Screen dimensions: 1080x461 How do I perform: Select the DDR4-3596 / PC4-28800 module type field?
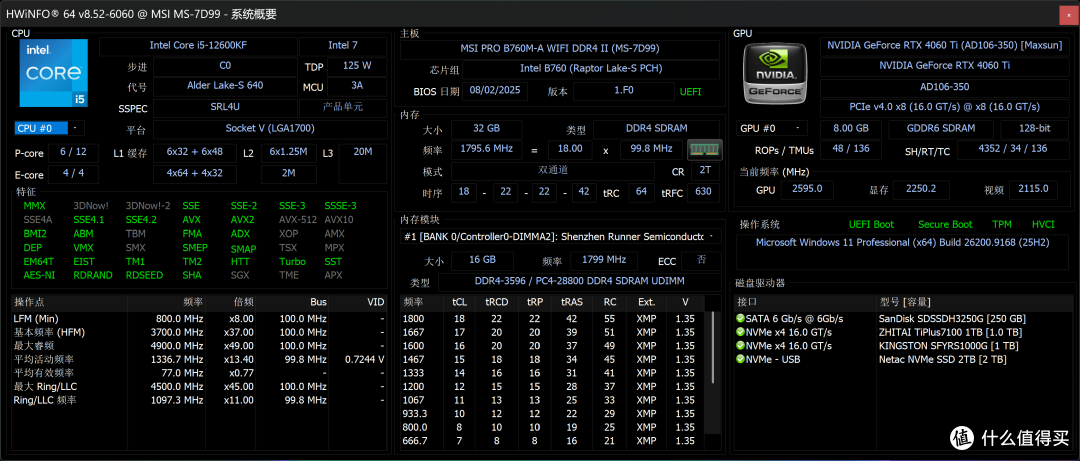[x=580, y=283]
